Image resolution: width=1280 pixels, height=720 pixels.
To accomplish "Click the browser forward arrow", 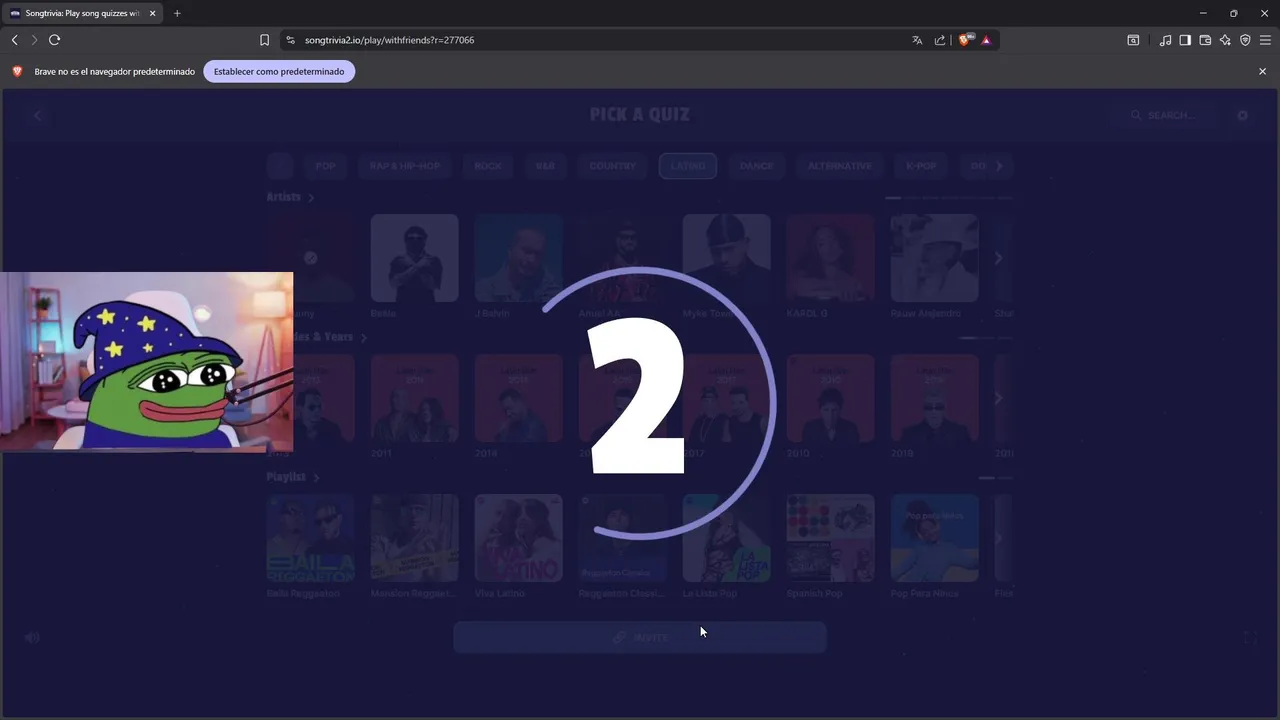I will 34,40.
